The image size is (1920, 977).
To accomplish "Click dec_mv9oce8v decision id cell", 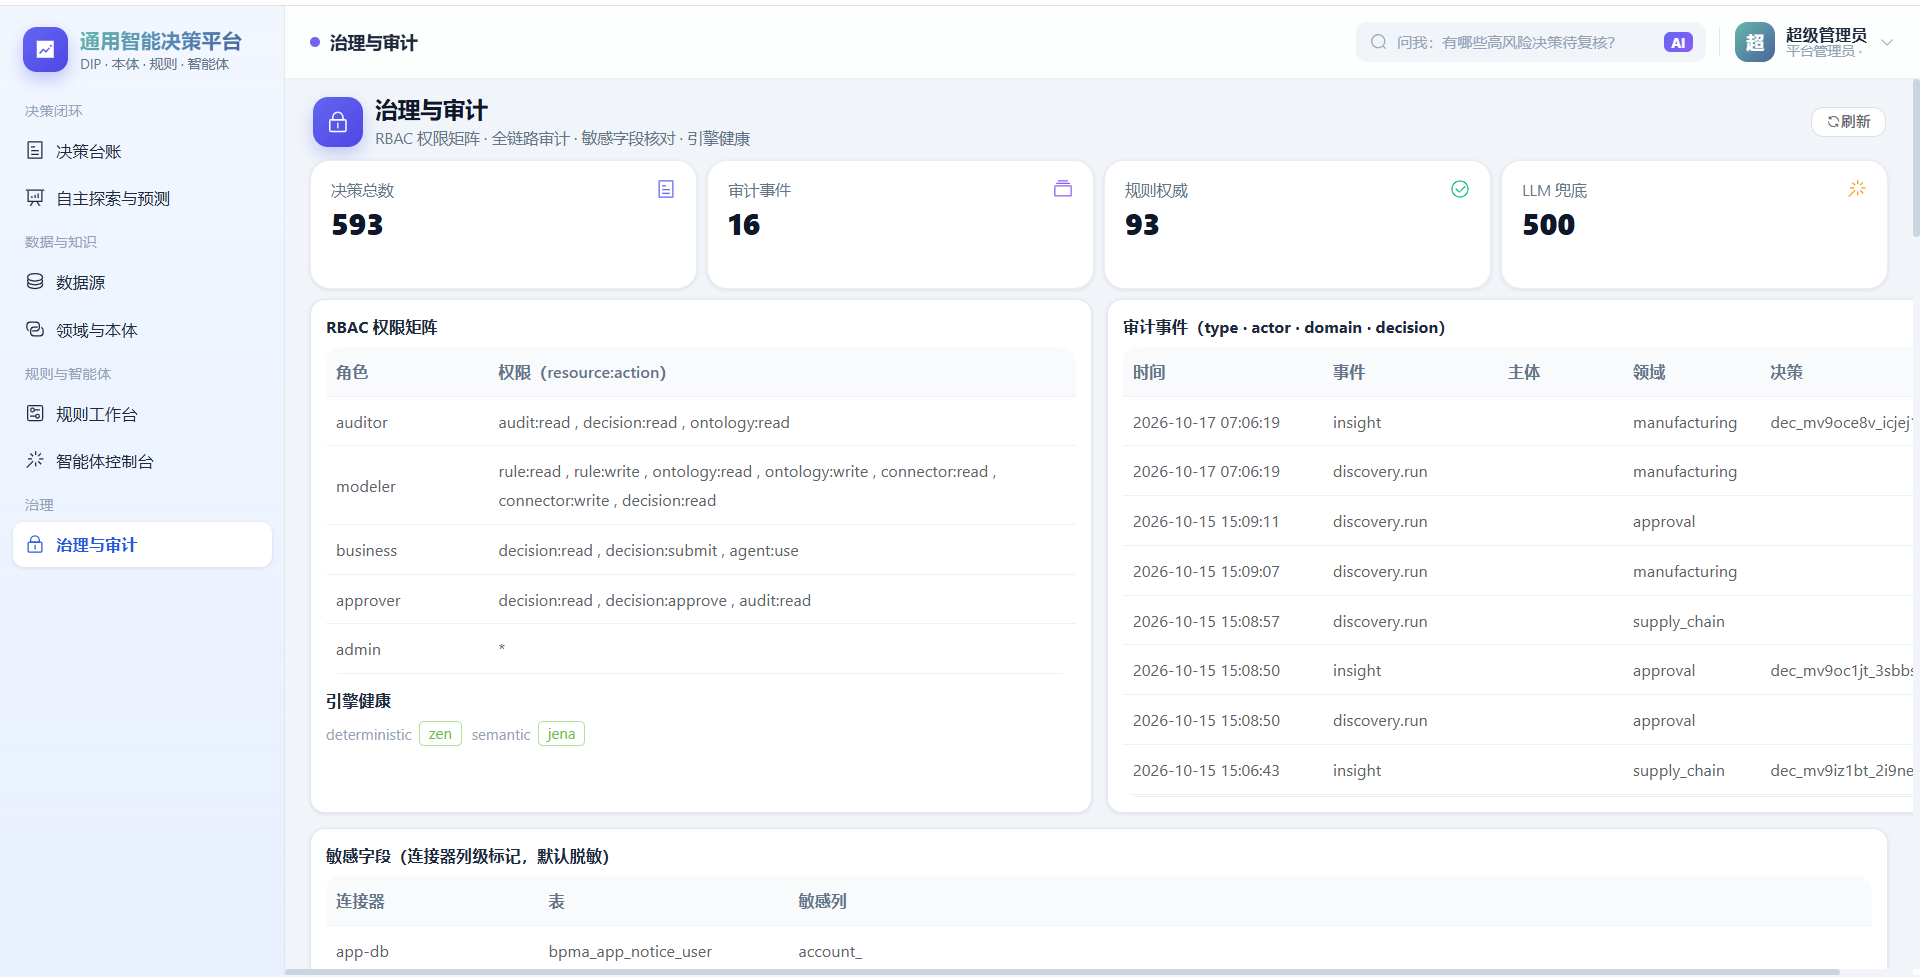I will pos(1841,422).
